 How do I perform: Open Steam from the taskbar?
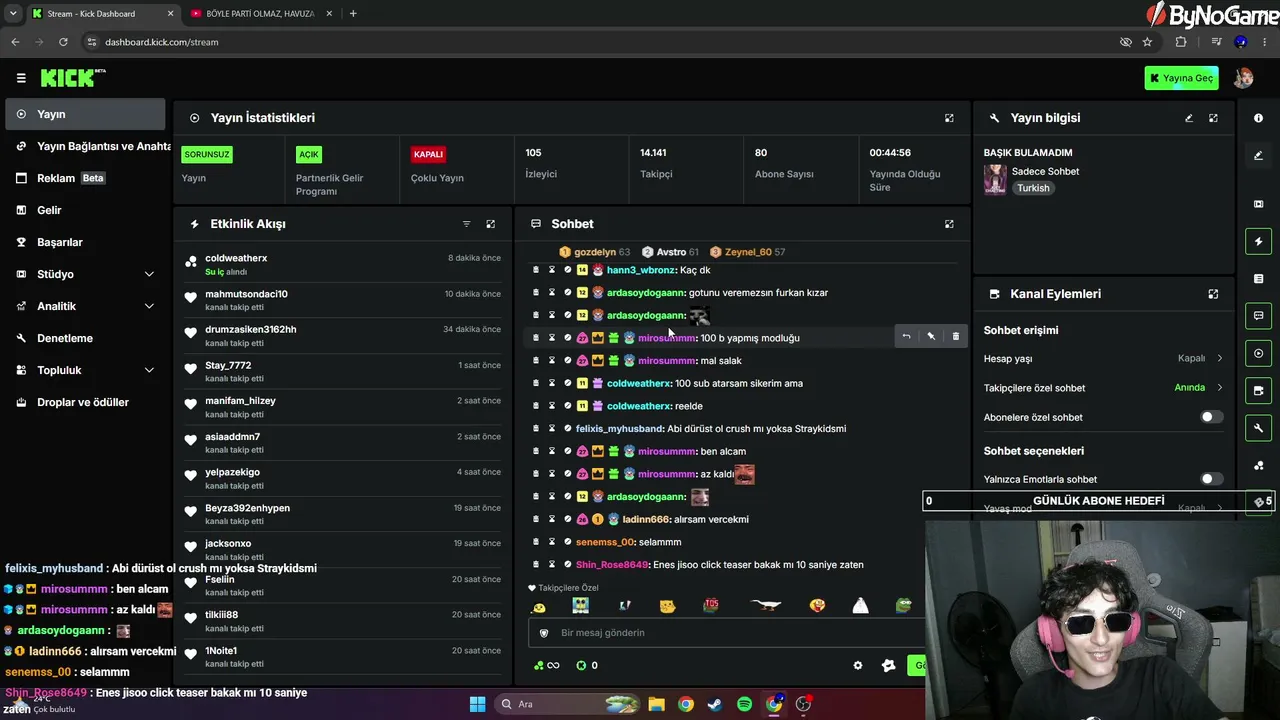715,704
